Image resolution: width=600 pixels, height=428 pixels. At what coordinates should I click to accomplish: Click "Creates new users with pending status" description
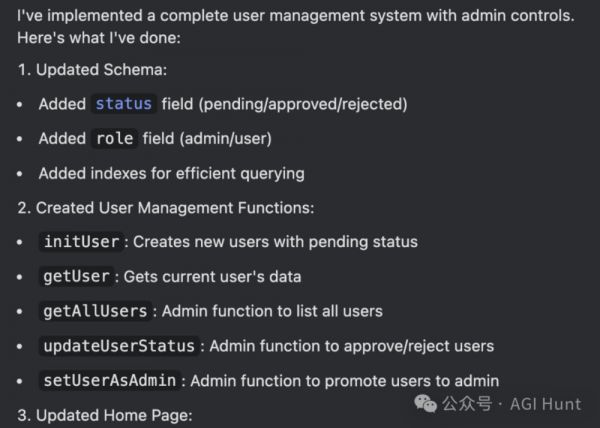(275, 242)
